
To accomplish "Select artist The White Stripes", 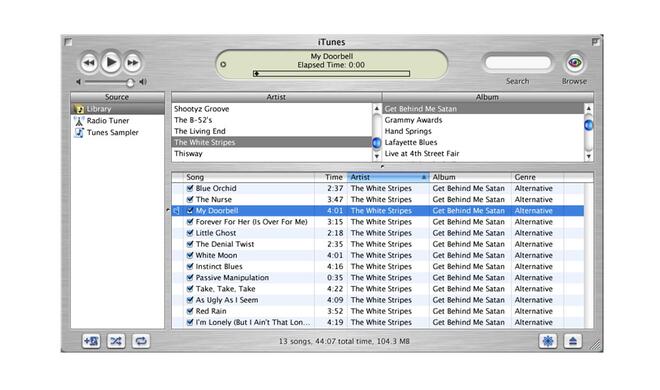I will [x=272, y=142].
